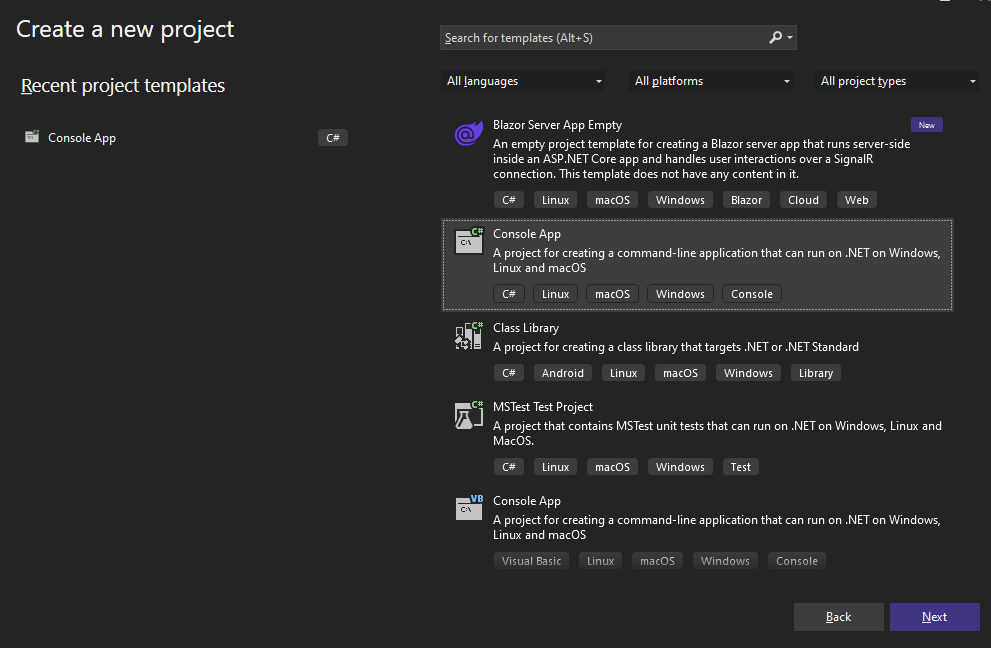Click the C# Console App template icon

point(468,241)
